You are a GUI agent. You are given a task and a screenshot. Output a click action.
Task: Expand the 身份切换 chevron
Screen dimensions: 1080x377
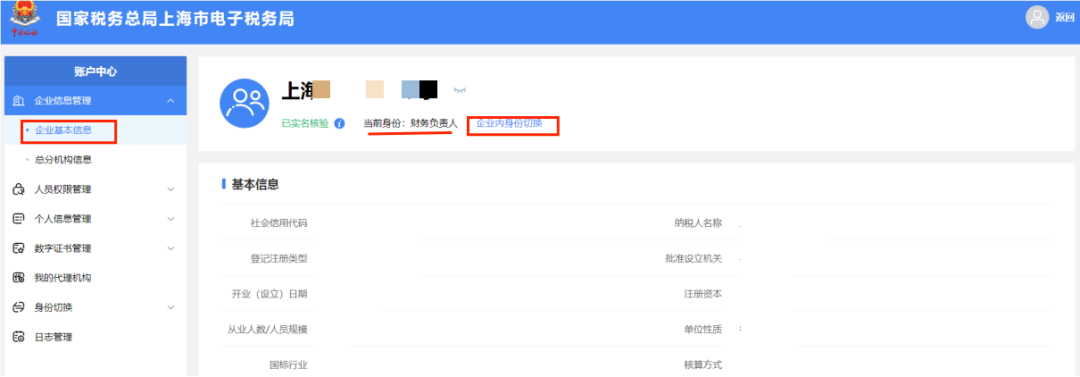(x=171, y=307)
